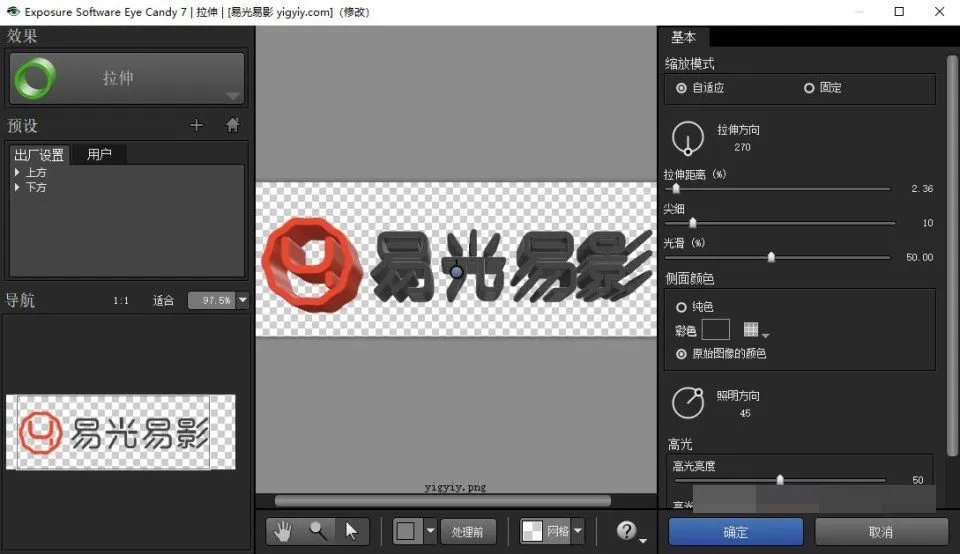Select the 固定 scale mode radio
The width and height of the screenshot is (960, 554).
[x=809, y=88]
